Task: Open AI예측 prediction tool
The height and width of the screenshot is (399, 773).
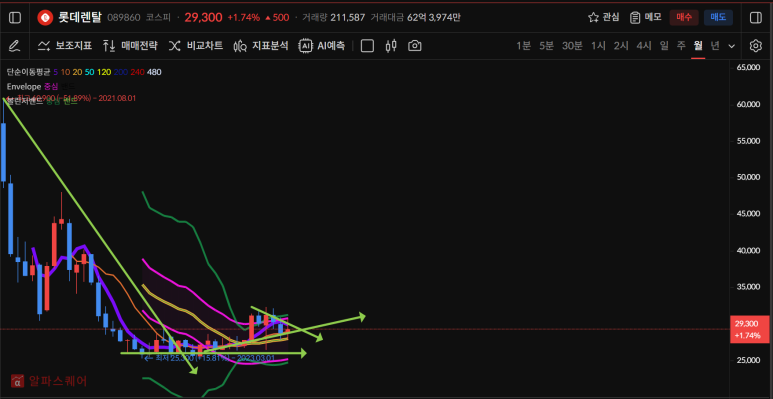Action: click(x=322, y=46)
